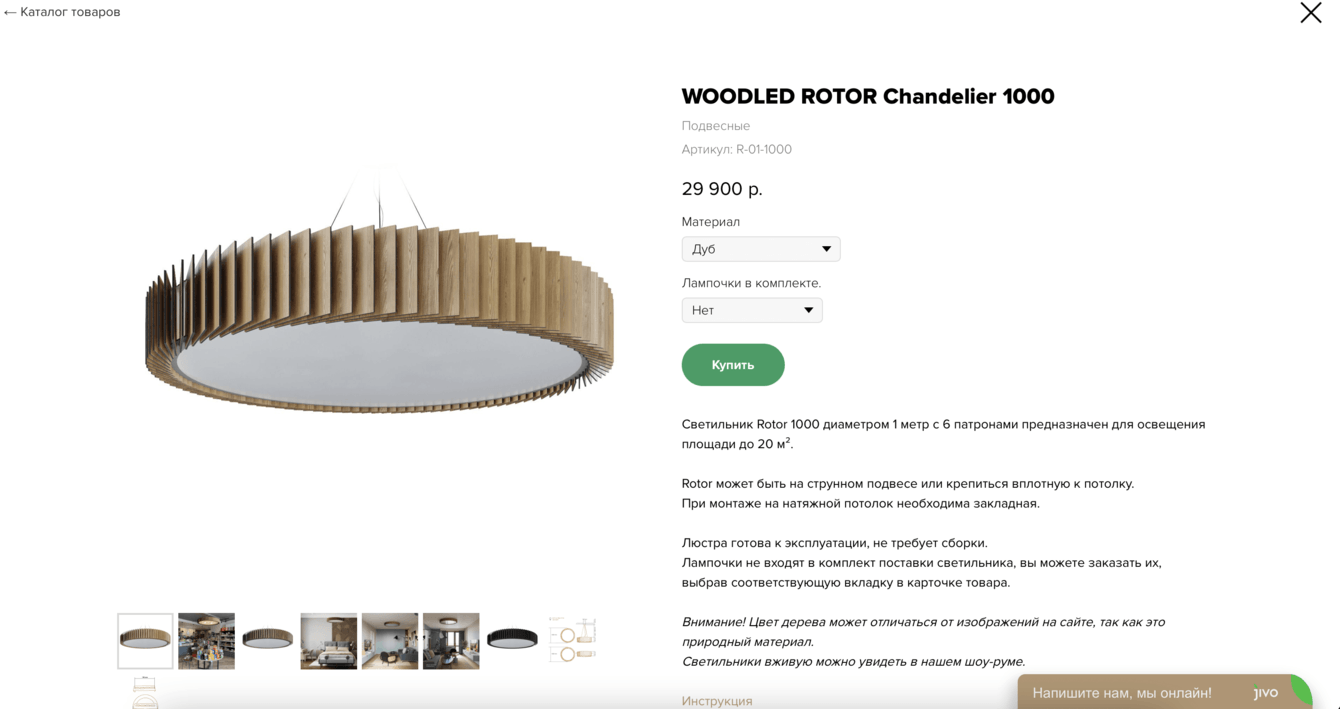Show the dimensions drawing thumbnail
Image resolution: width=1340 pixels, height=709 pixels.
(573, 641)
